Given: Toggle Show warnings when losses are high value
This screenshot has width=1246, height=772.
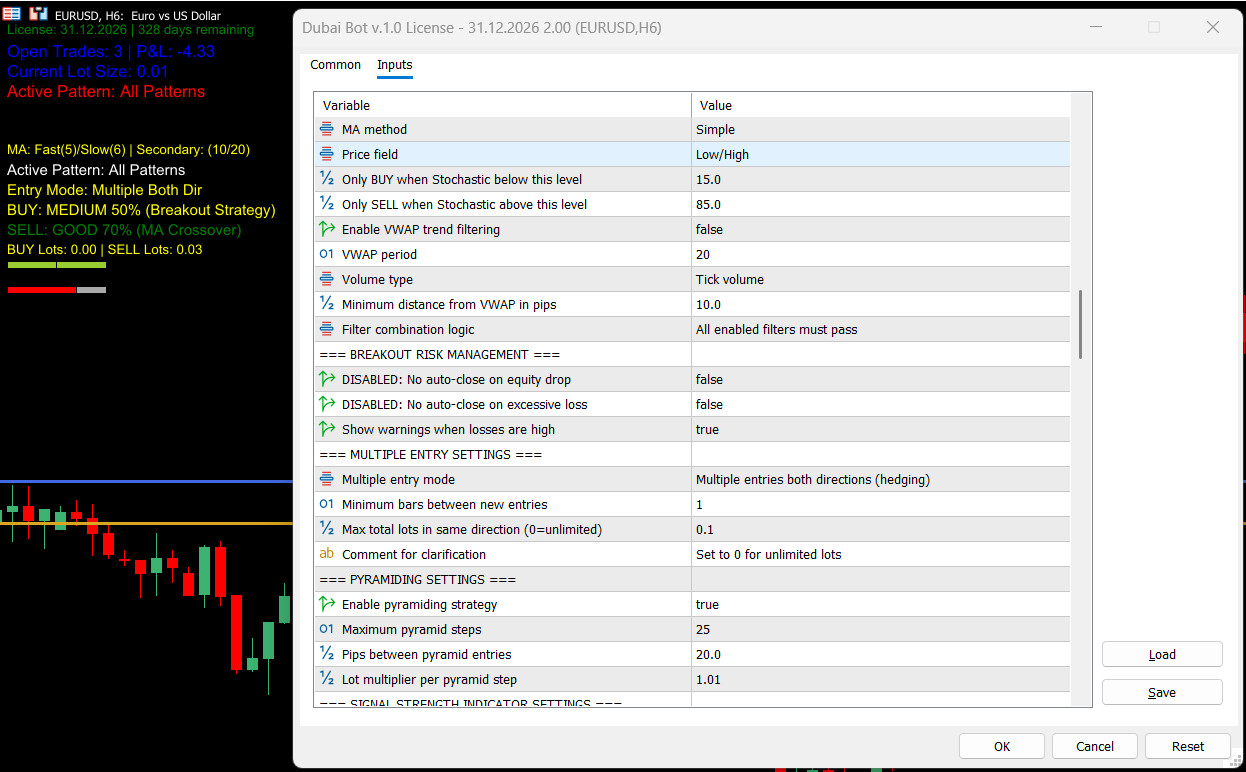Looking at the screenshot, I should 881,429.
